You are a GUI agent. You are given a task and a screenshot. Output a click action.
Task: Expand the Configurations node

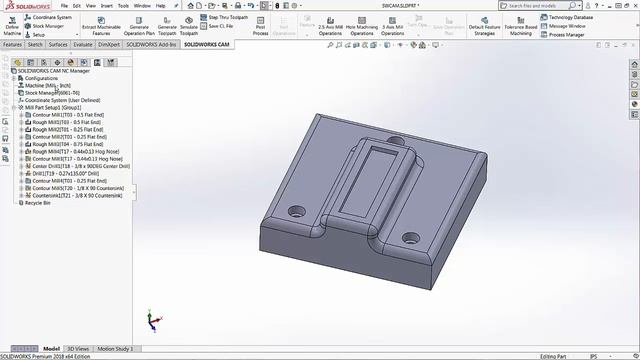(x=14, y=78)
